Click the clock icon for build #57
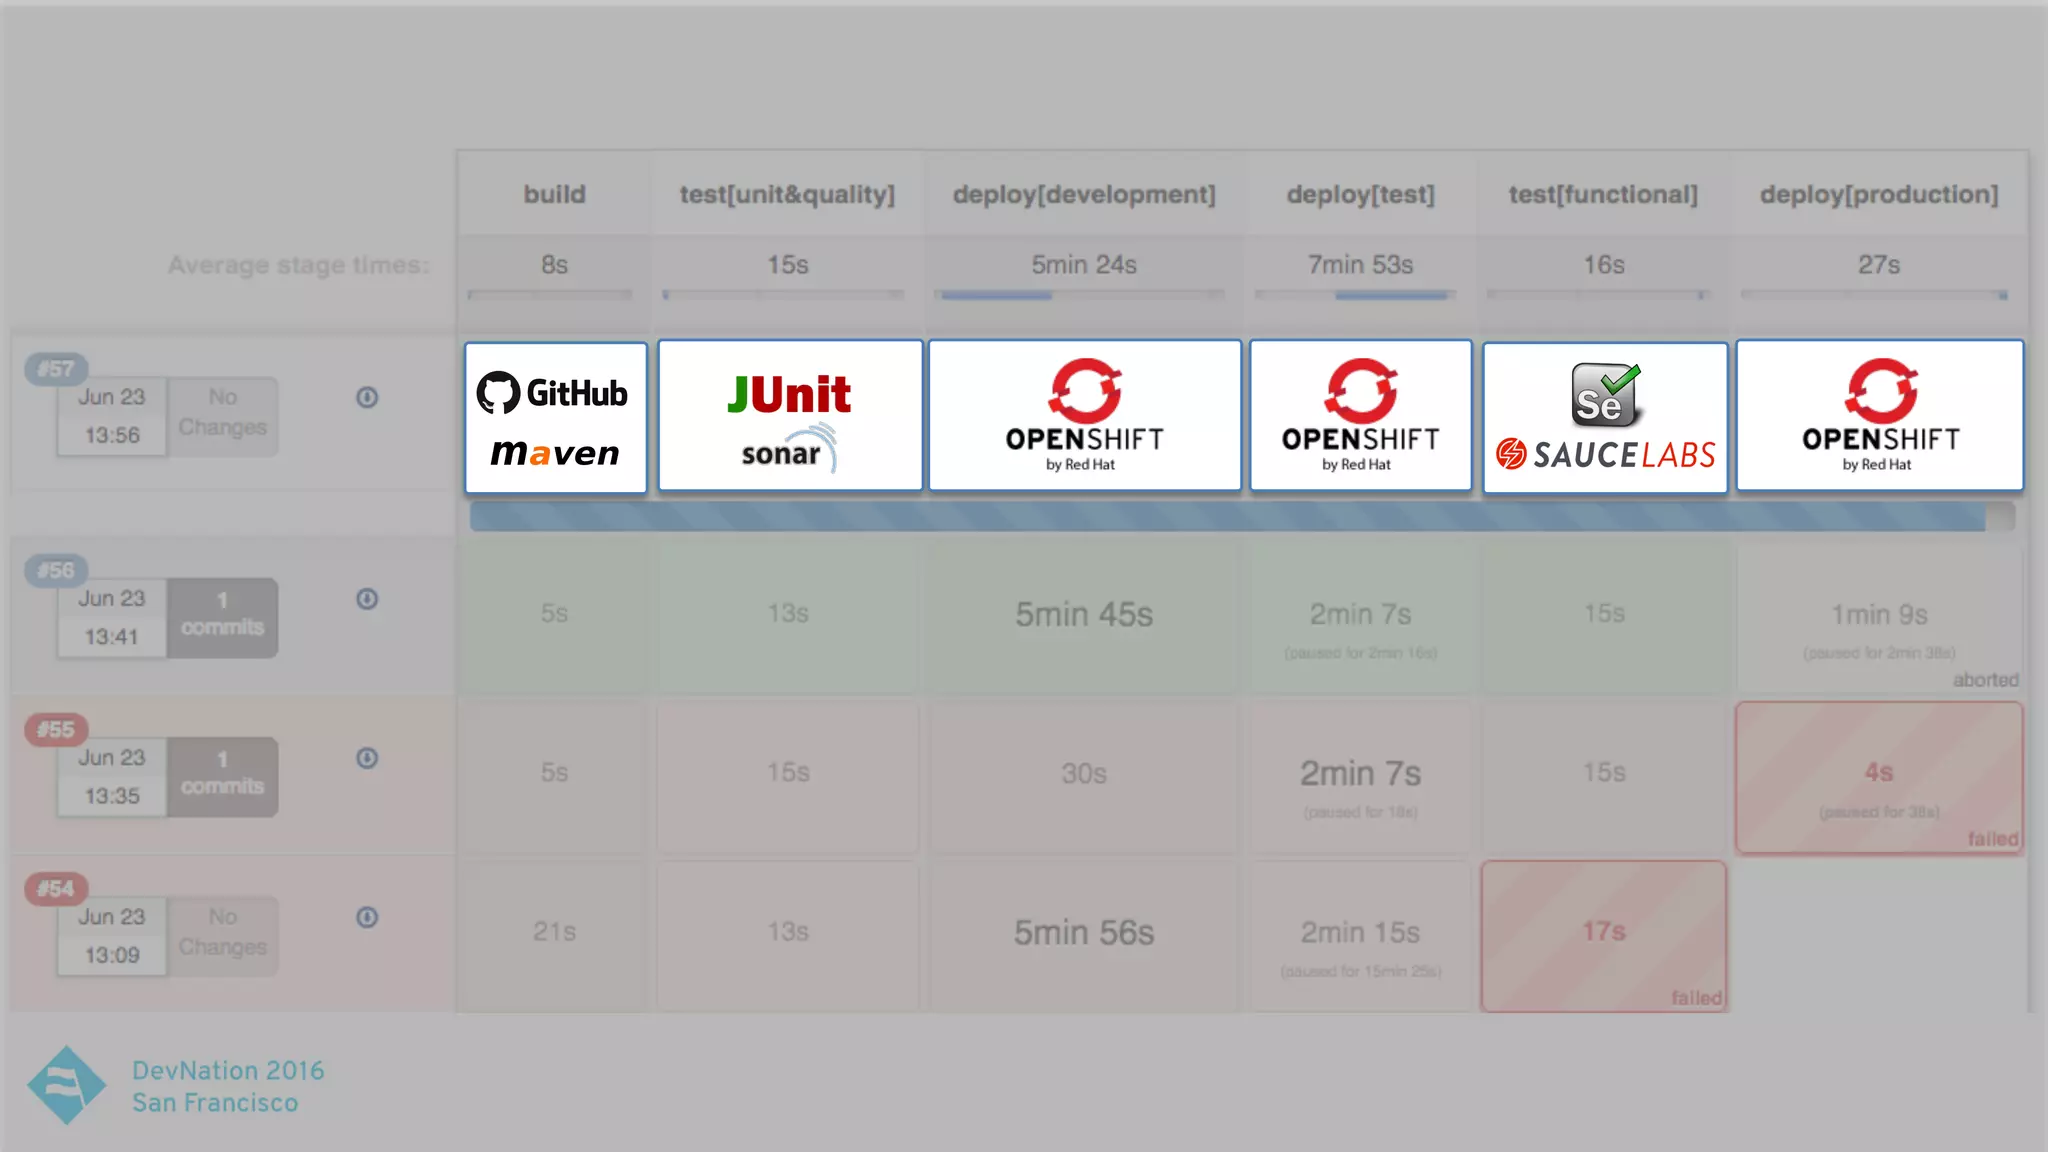 tap(367, 397)
